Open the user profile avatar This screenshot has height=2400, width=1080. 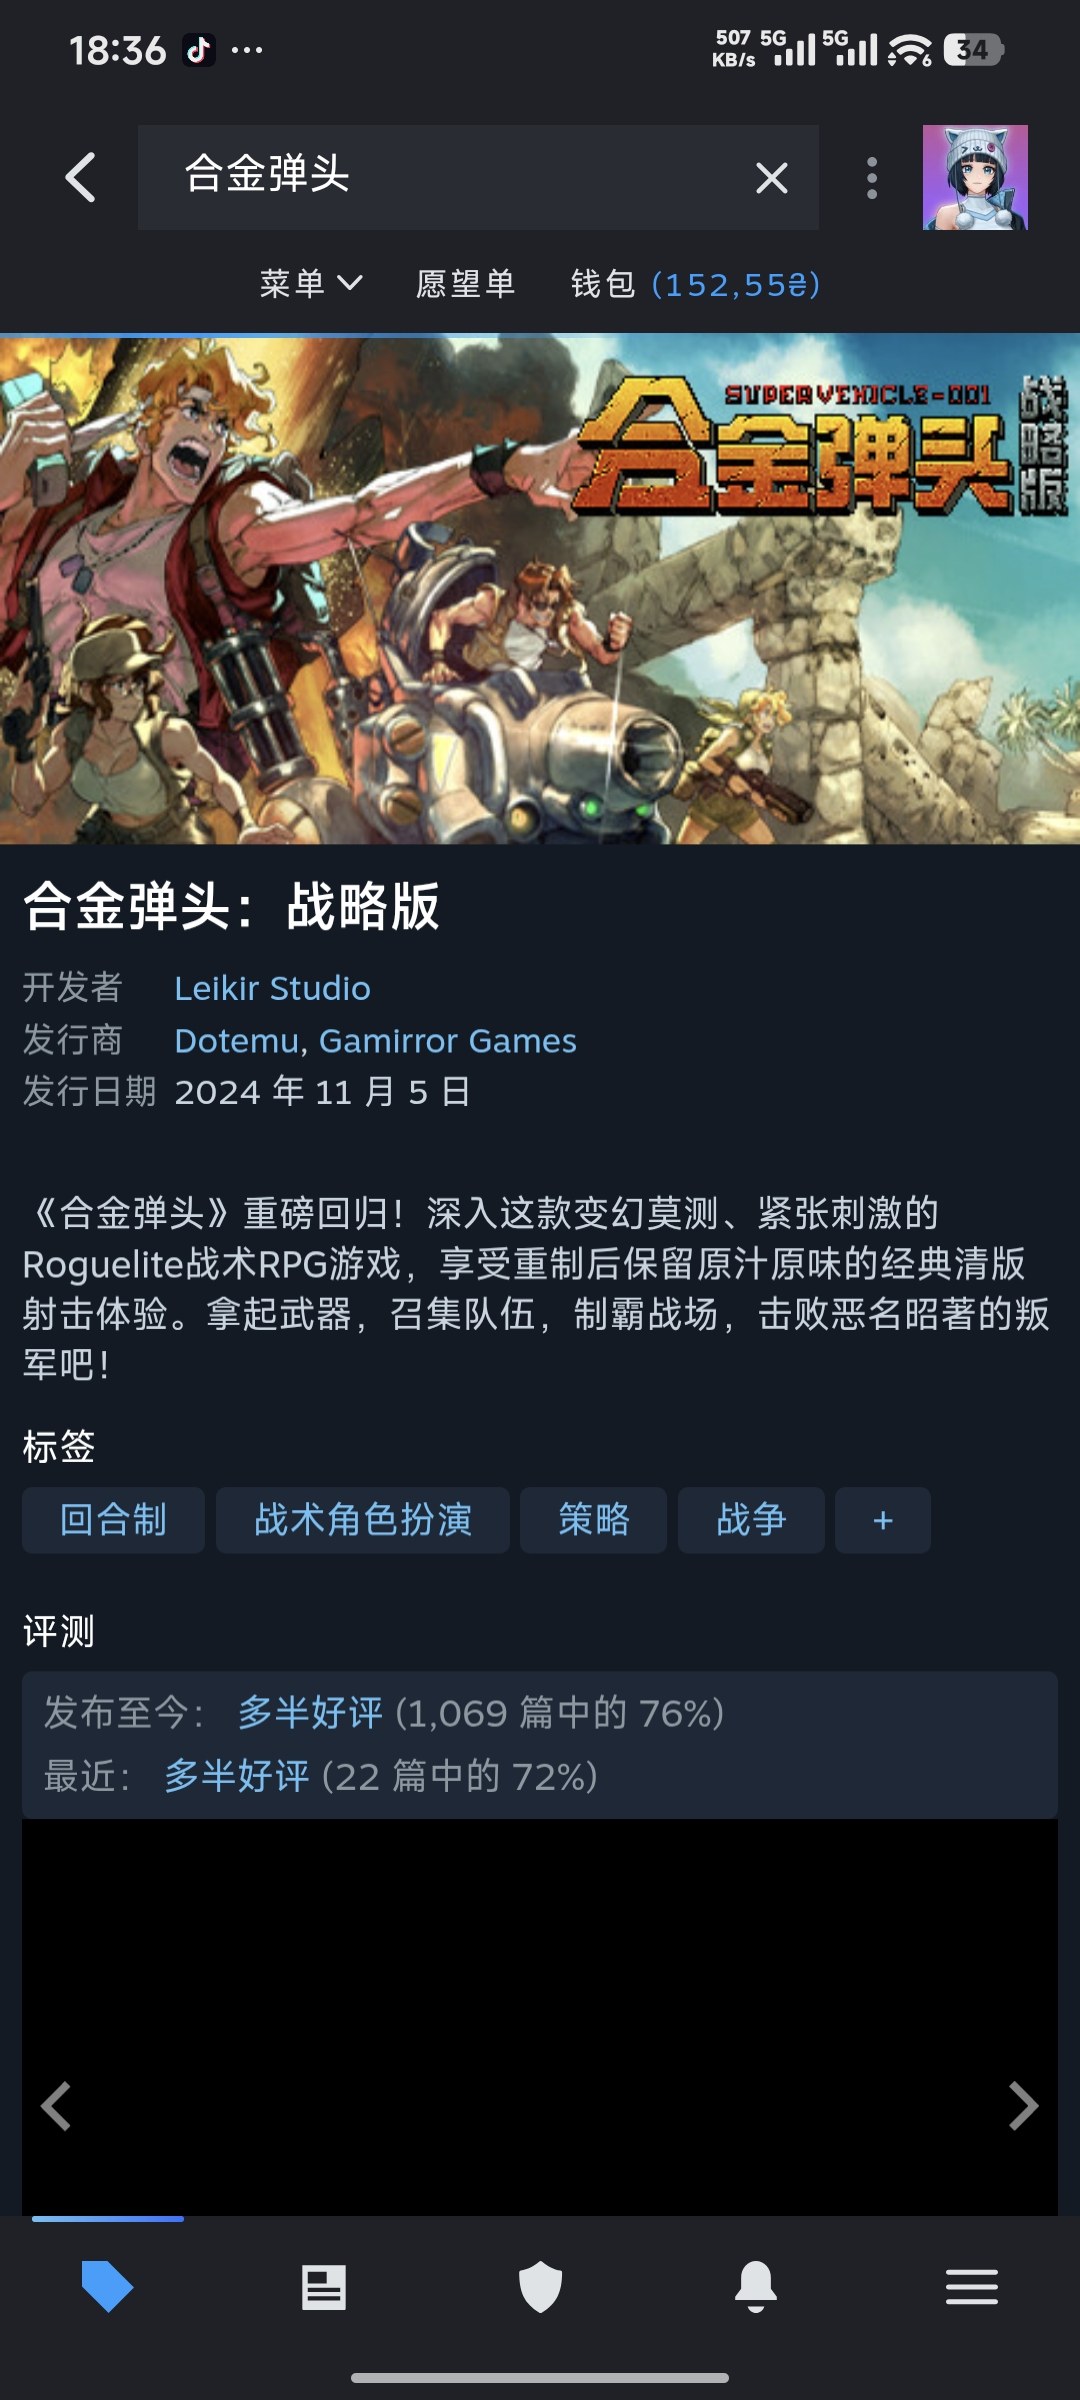point(975,177)
